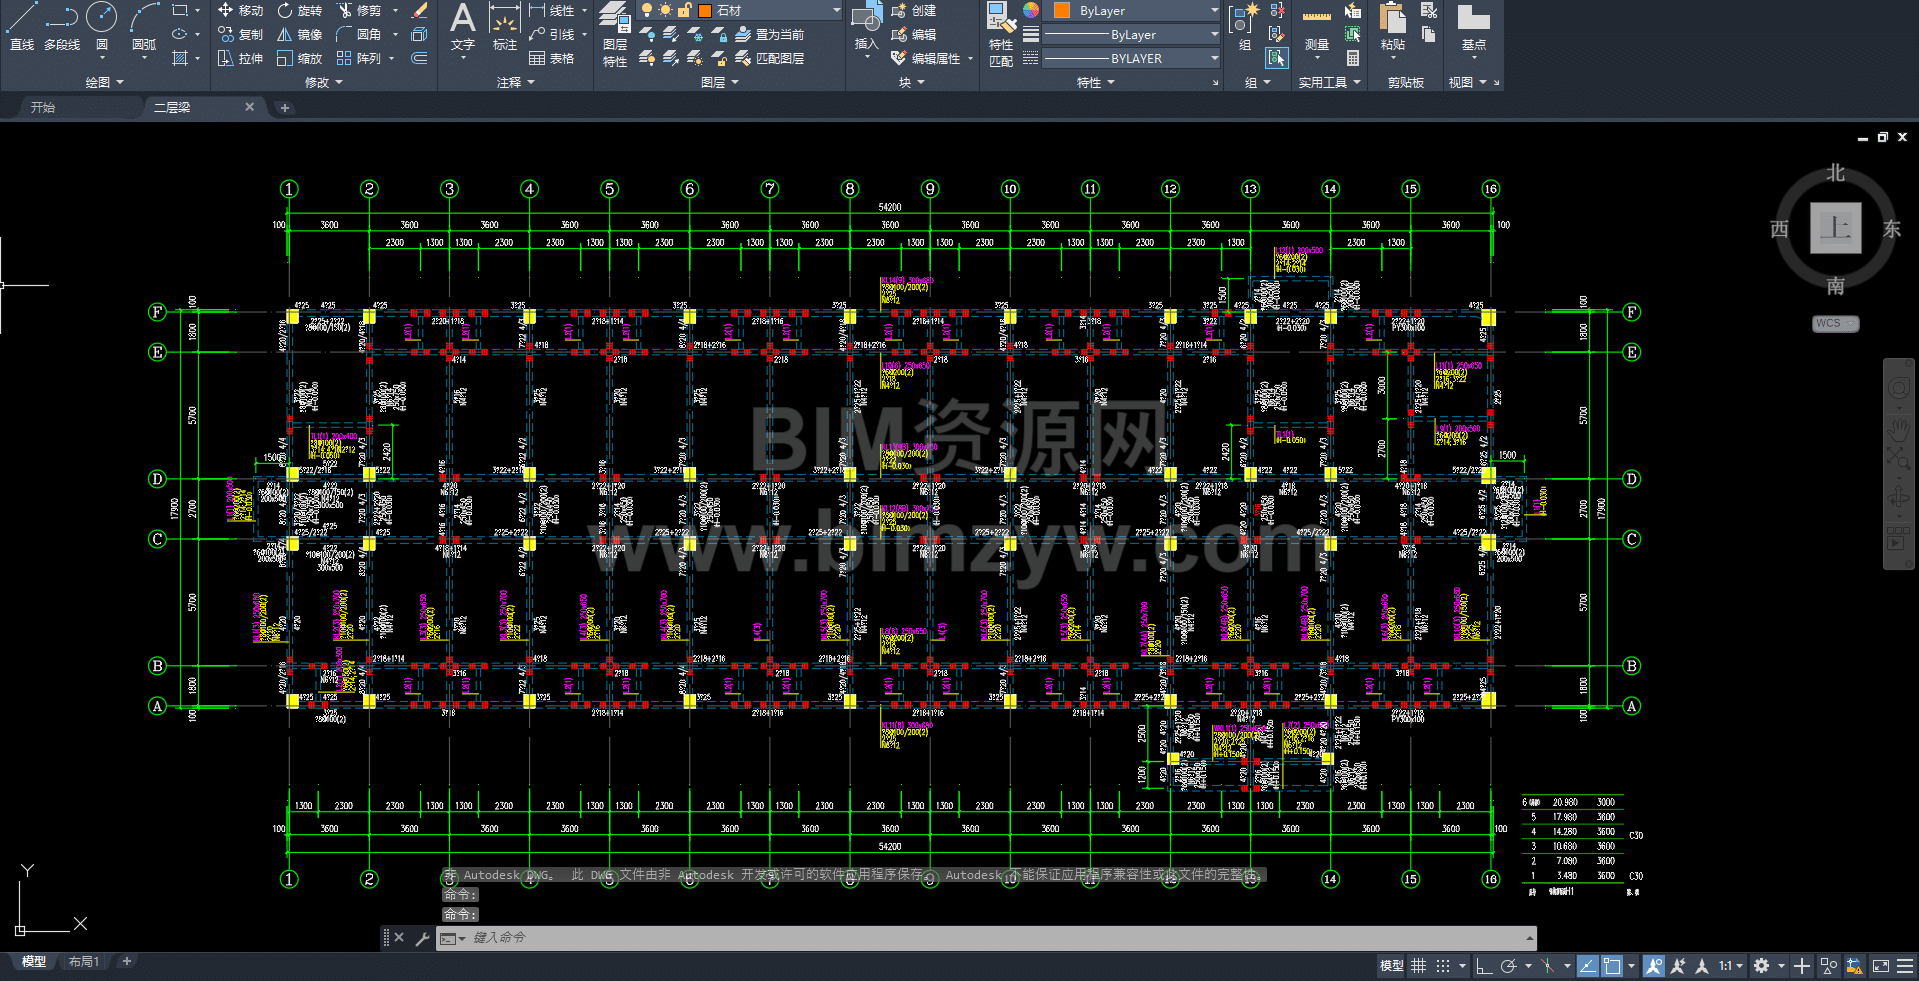
Task: Open the 石材 layer dropdown list
Action: tap(836, 10)
